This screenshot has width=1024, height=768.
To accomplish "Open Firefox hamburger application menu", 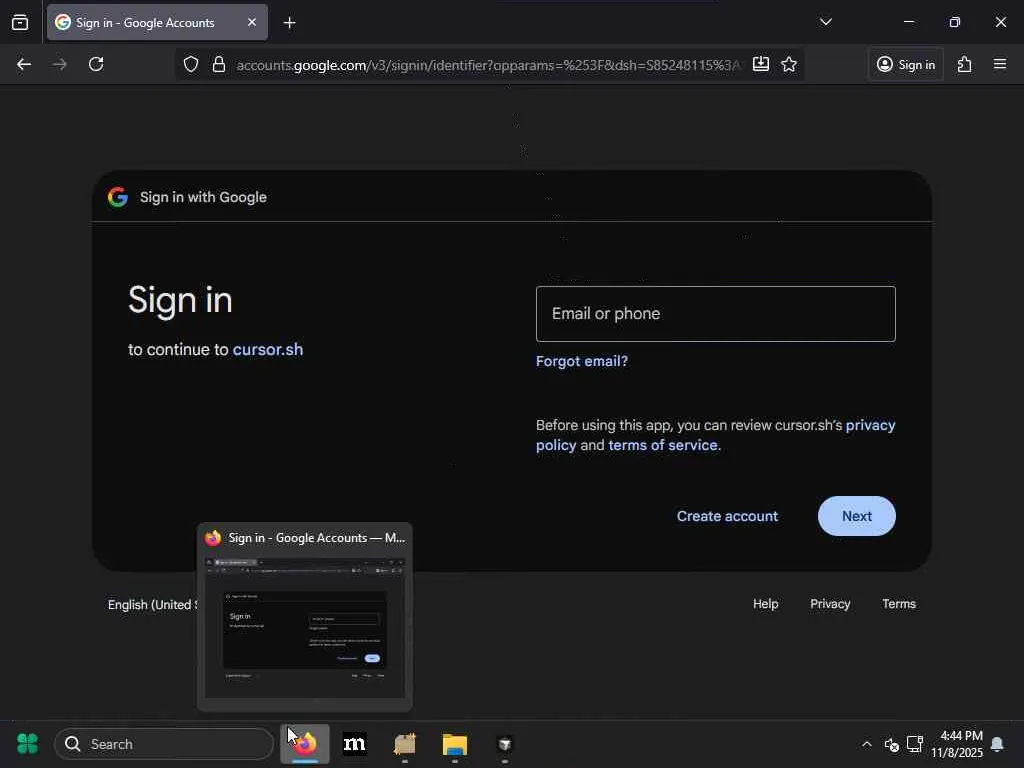I will (x=1000, y=64).
